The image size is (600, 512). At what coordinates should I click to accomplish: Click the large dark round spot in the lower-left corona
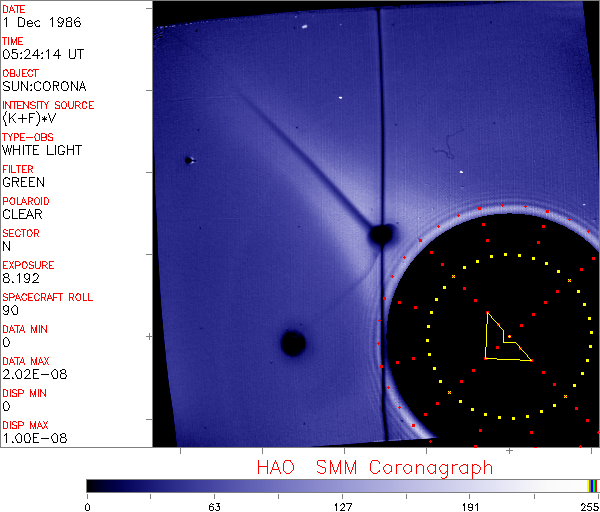pyautogui.click(x=292, y=343)
